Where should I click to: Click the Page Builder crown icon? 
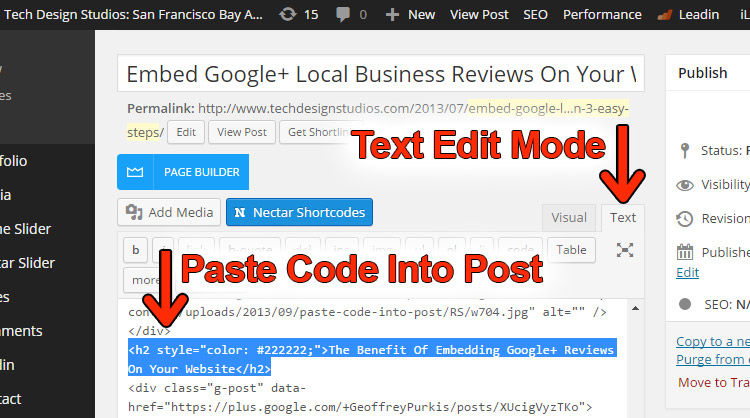point(135,172)
